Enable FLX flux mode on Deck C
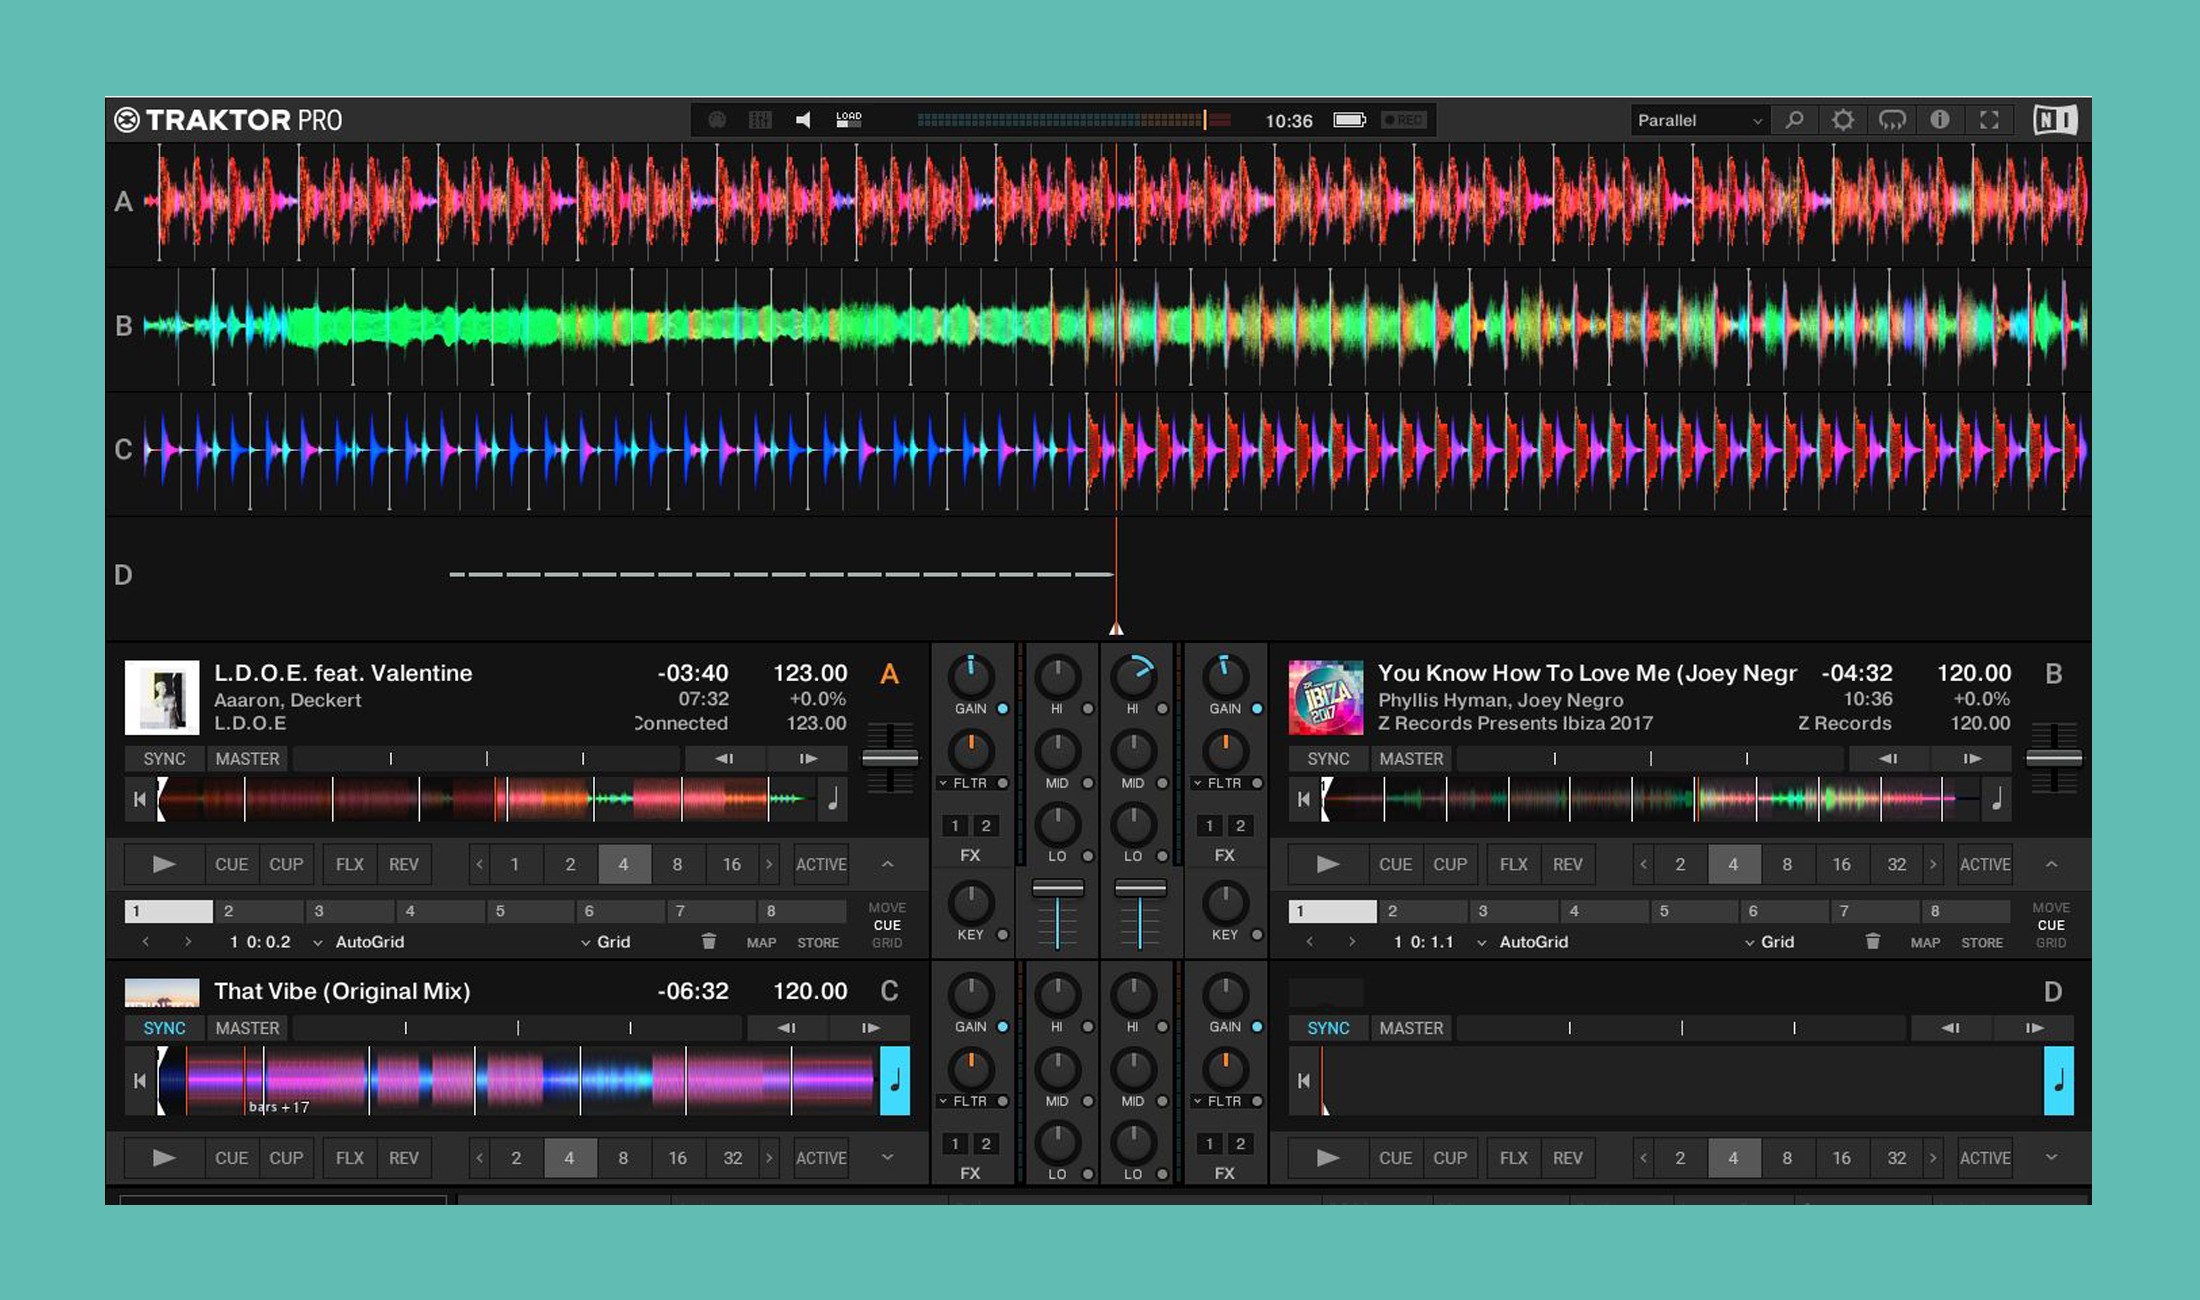 [x=349, y=1158]
